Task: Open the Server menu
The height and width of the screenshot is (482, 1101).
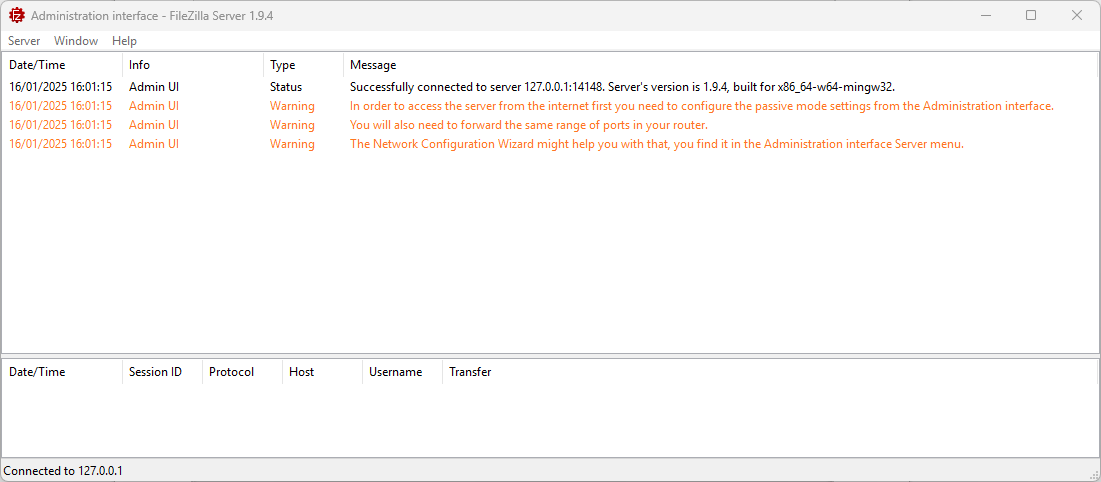Action: click(24, 41)
